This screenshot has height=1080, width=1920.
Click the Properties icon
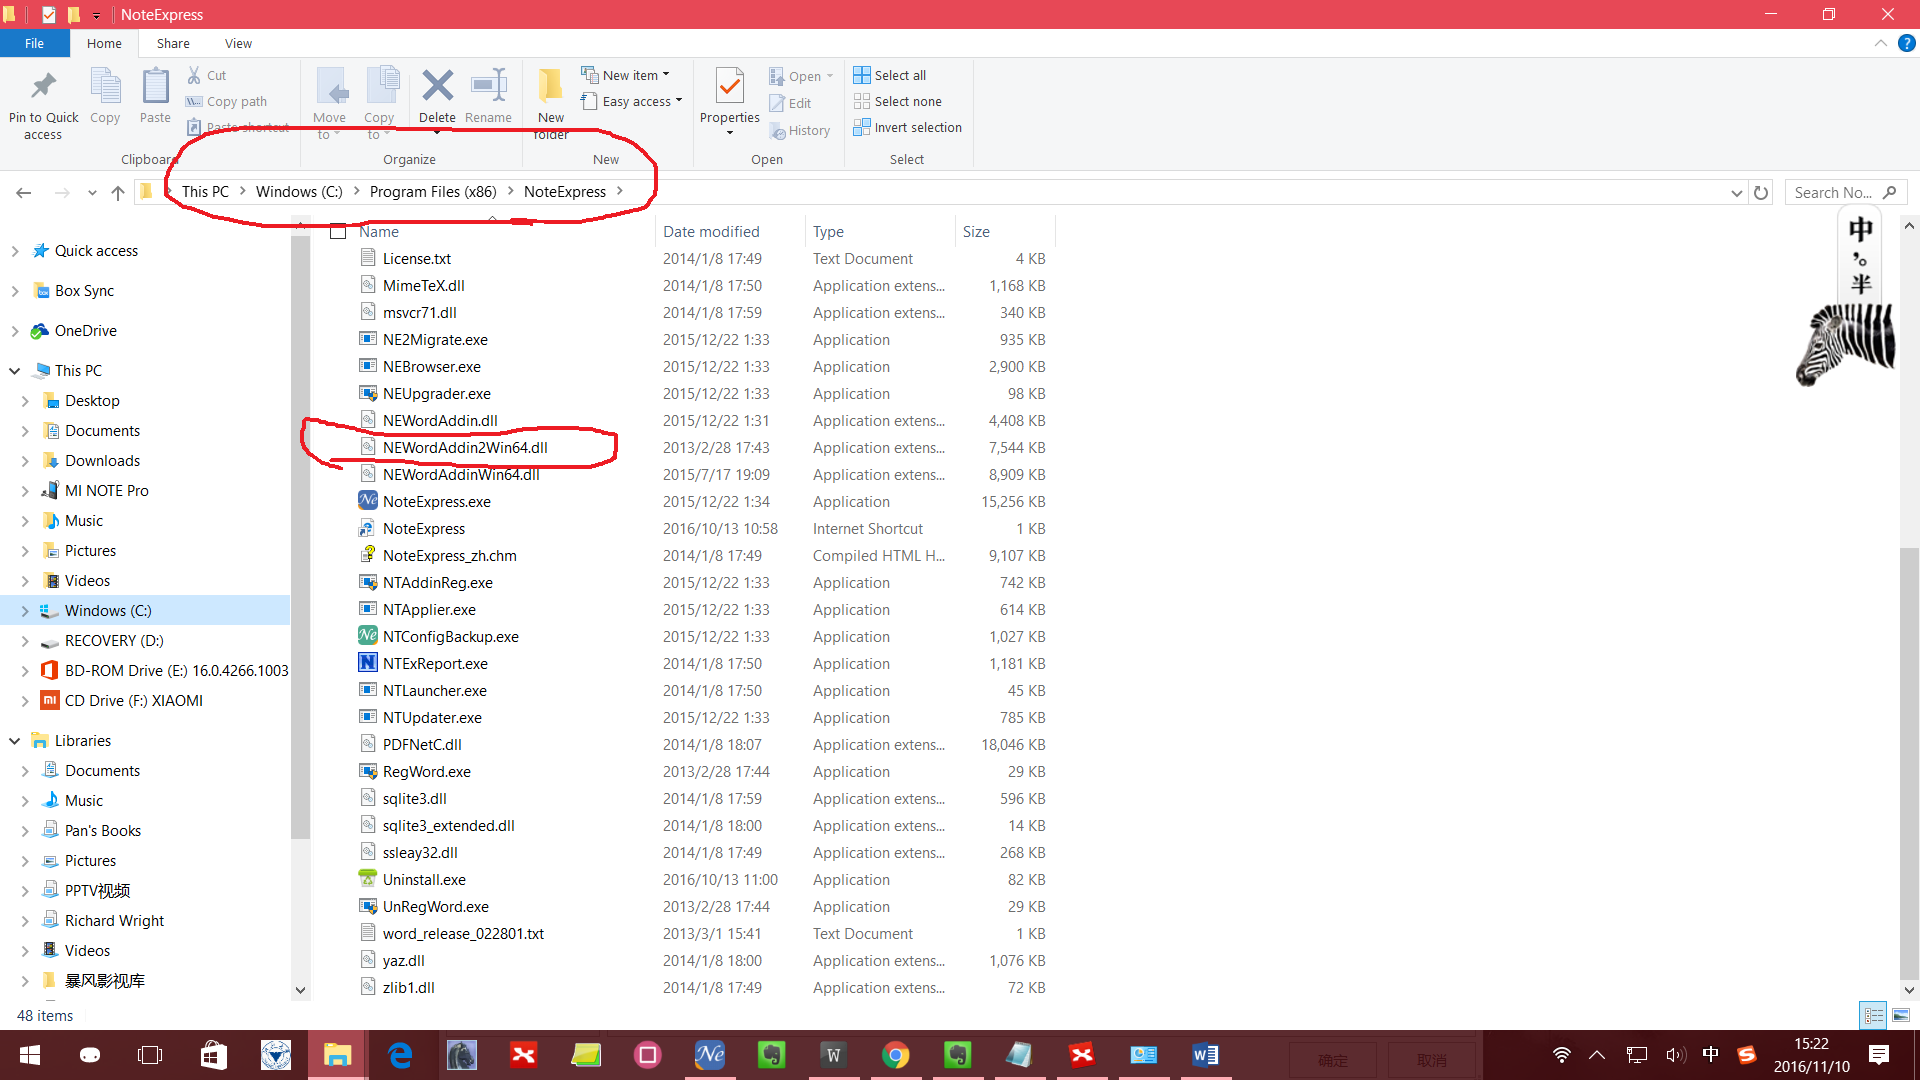(730, 87)
